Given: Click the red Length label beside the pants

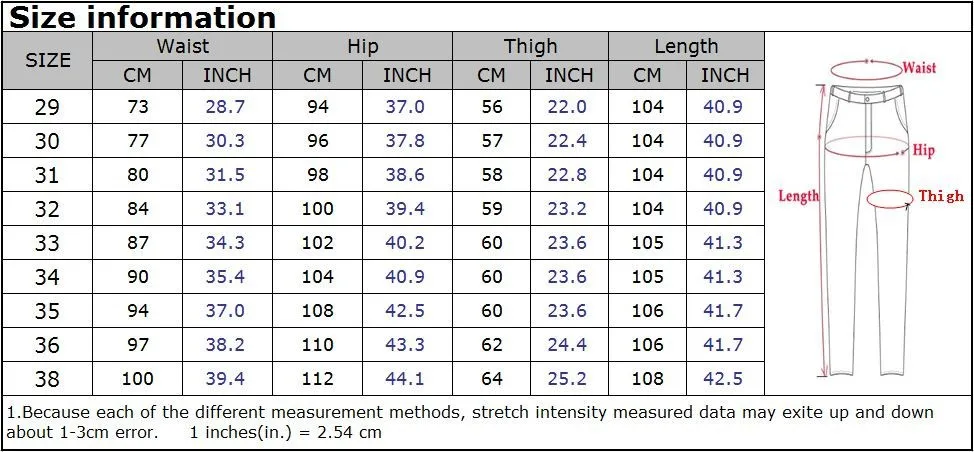Looking at the screenshot, I should point(798,196).
